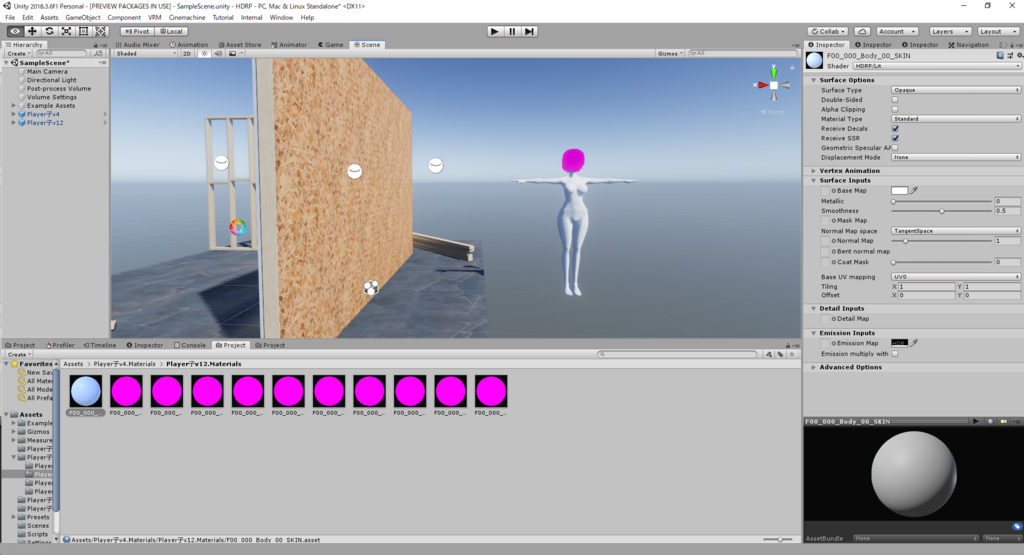The width and height of the screenshot is (1024, 555).
Task: Select the Scale tool
Action: point(66,31)
